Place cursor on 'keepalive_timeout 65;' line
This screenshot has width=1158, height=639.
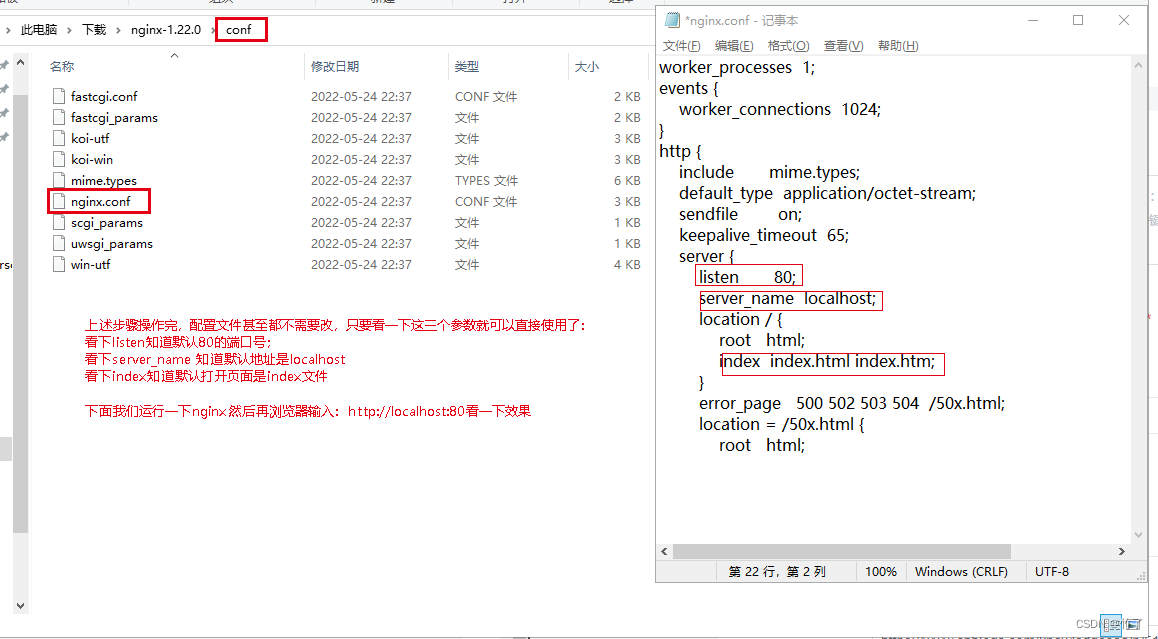(764, 235)
